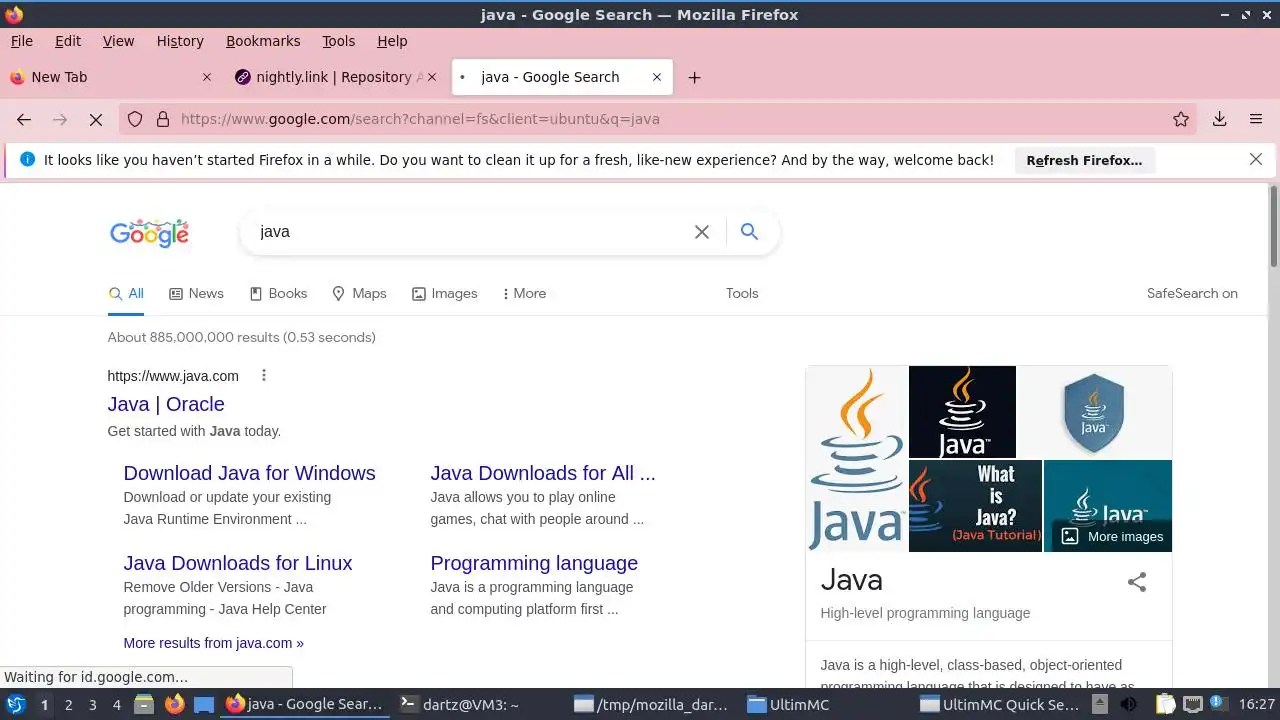Open the volume speaker tray icon
The image size is (1280, 720).
coord(1128,705)
